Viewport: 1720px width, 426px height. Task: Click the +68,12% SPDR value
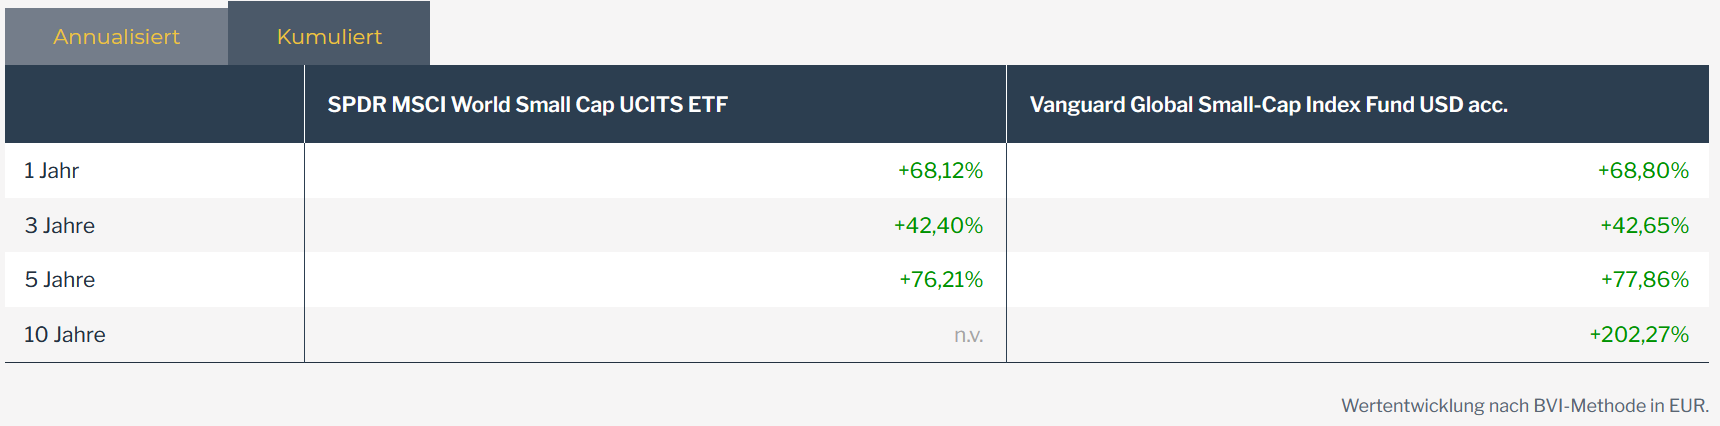(x=940, y=171)
